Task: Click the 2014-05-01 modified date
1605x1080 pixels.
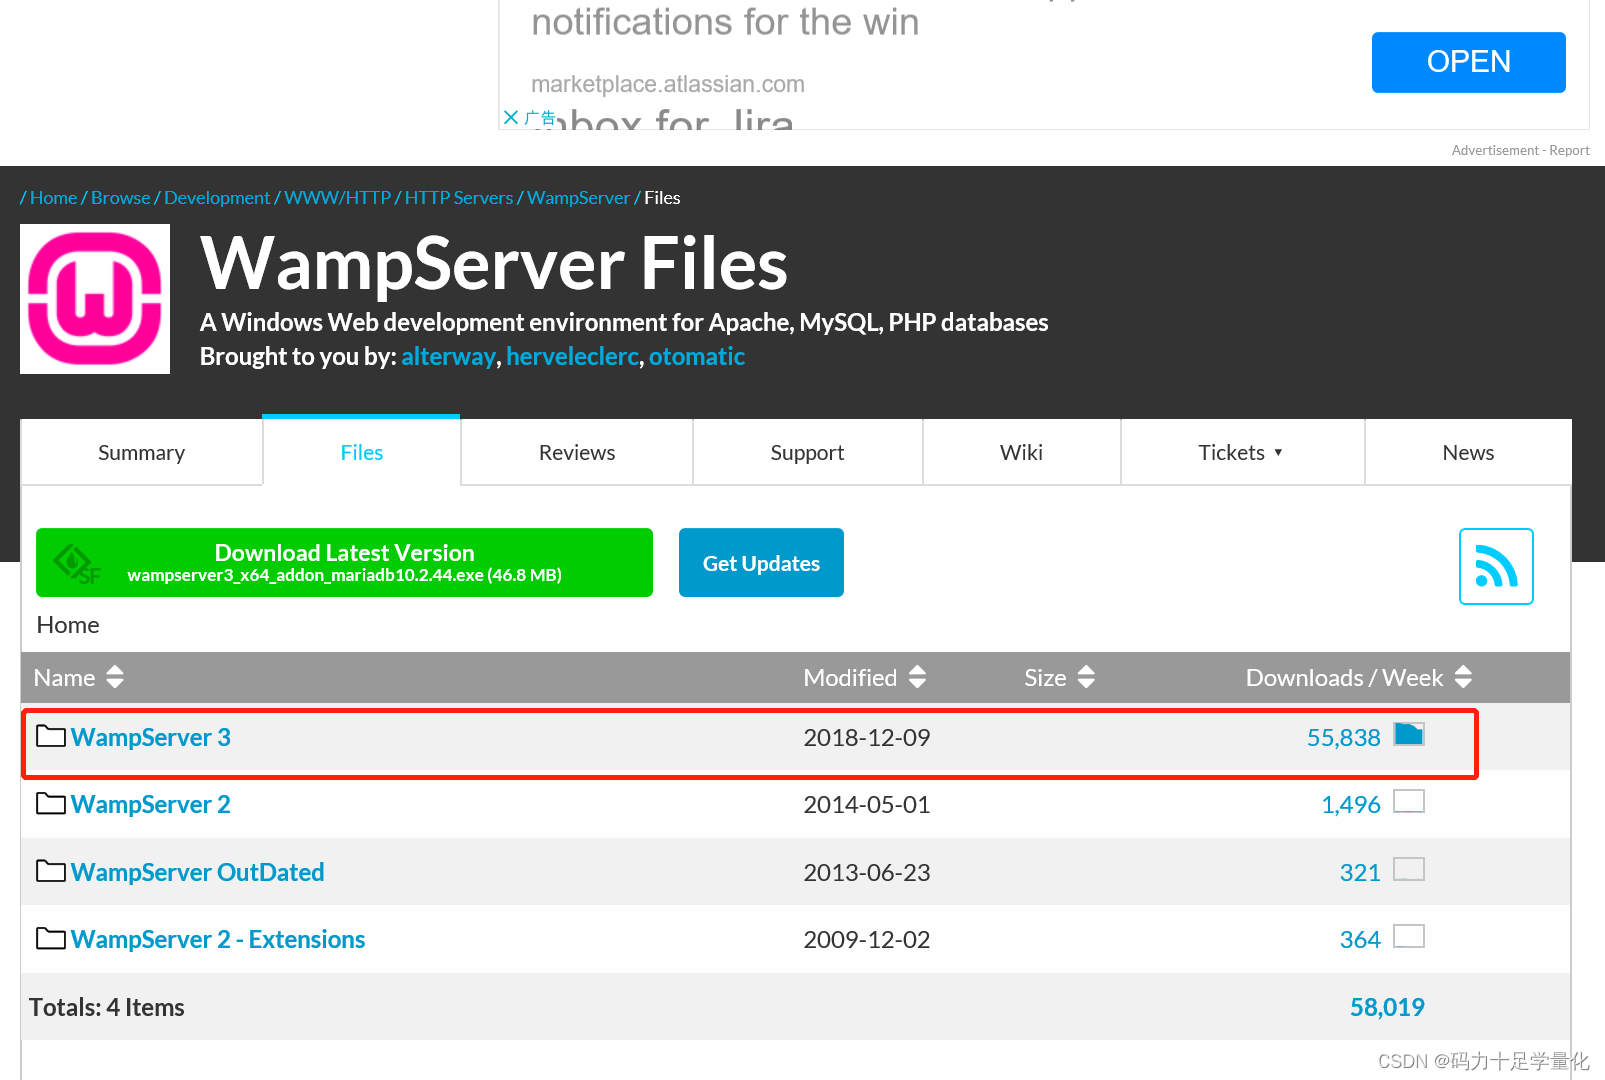Action: [x=867, y=804]
